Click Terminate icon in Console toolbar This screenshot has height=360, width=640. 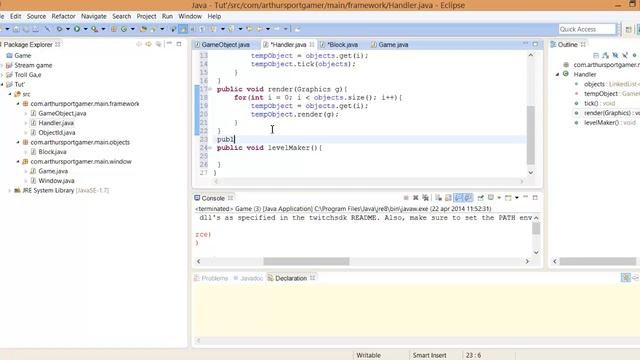406,198
